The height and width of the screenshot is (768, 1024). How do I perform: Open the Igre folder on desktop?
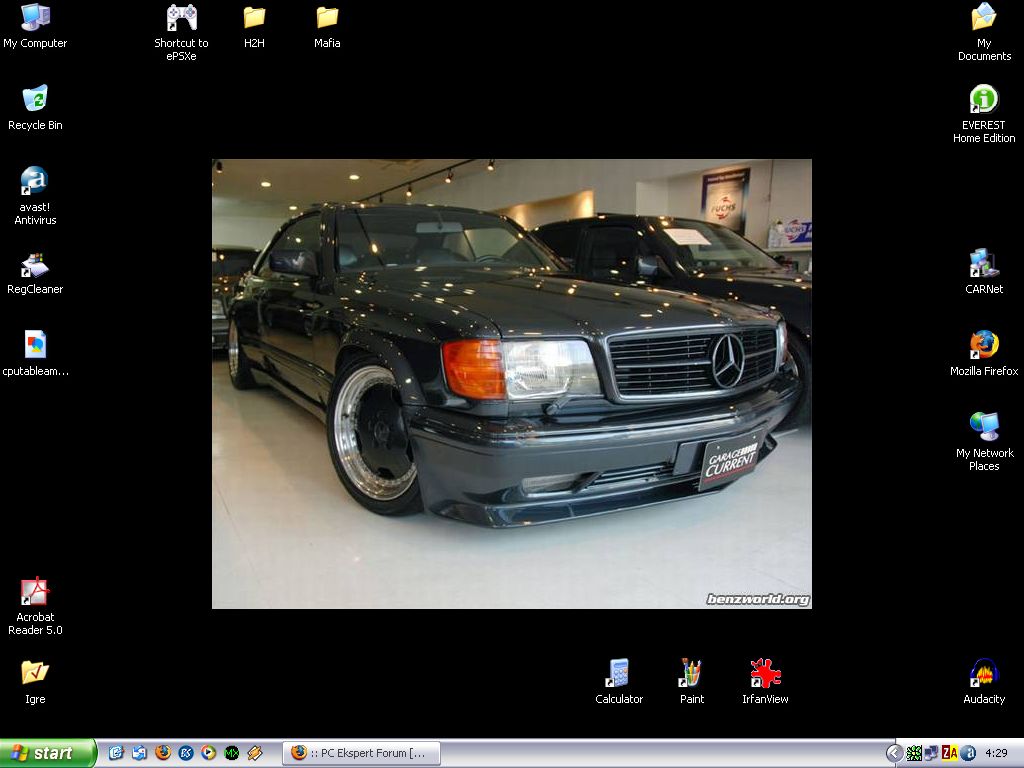tap(35, 674)
